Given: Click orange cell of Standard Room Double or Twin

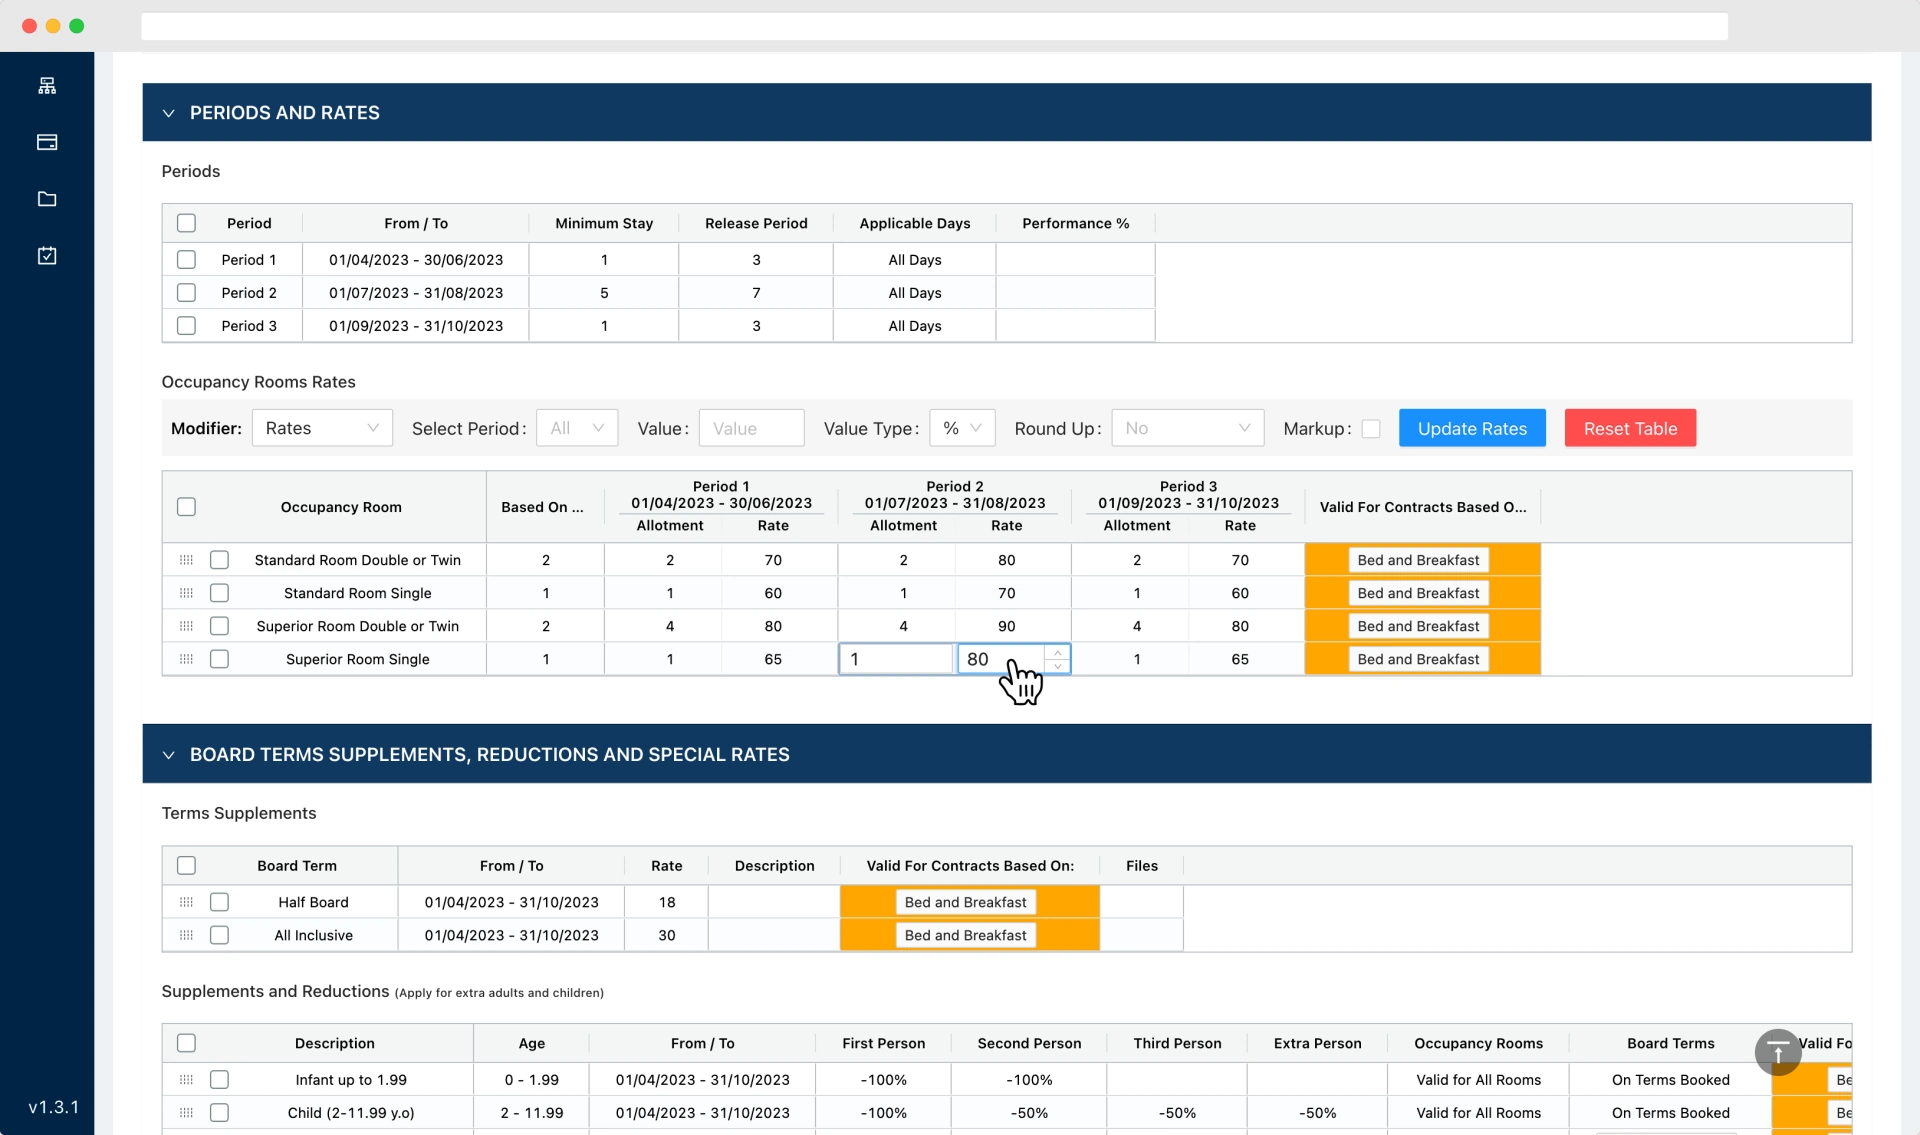Looking at the screenshot, I should (x=1422, y=560).
